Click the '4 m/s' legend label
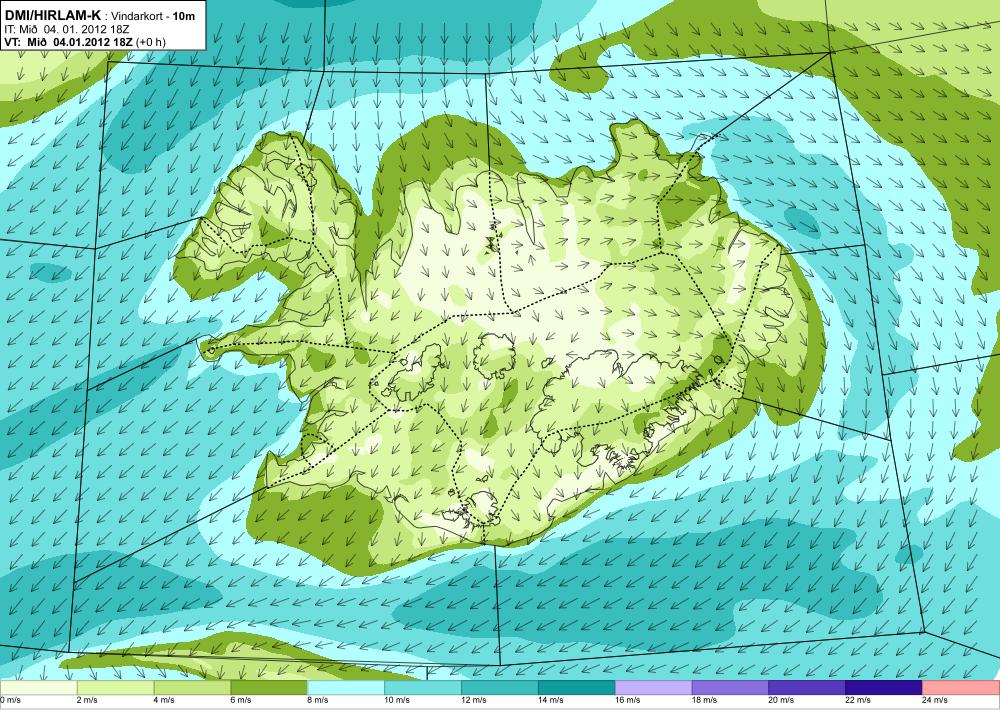The height and width of the screenshot is (710, 1000). pyautogui.click(x=164, y=700)
